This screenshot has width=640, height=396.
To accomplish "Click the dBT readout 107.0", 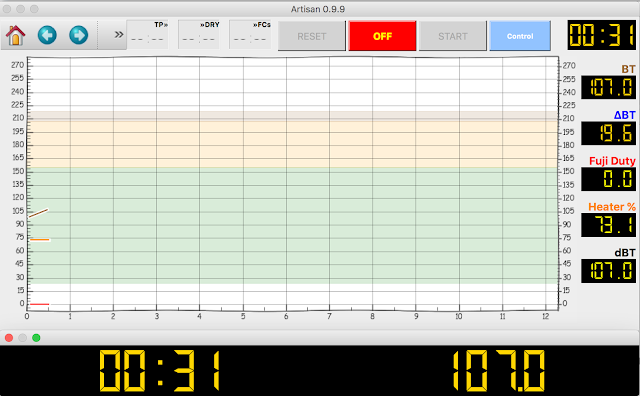I will [x=609, y=271].
